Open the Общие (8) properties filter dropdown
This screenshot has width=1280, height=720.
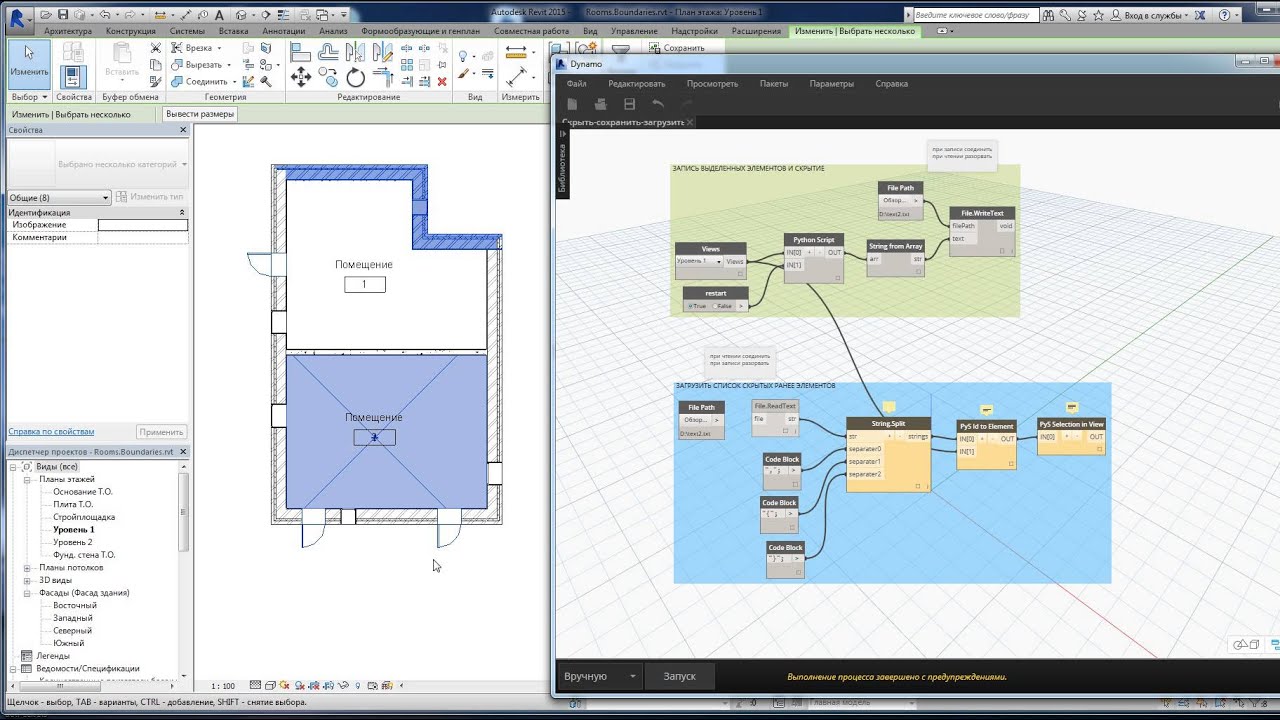coord(59,197)
